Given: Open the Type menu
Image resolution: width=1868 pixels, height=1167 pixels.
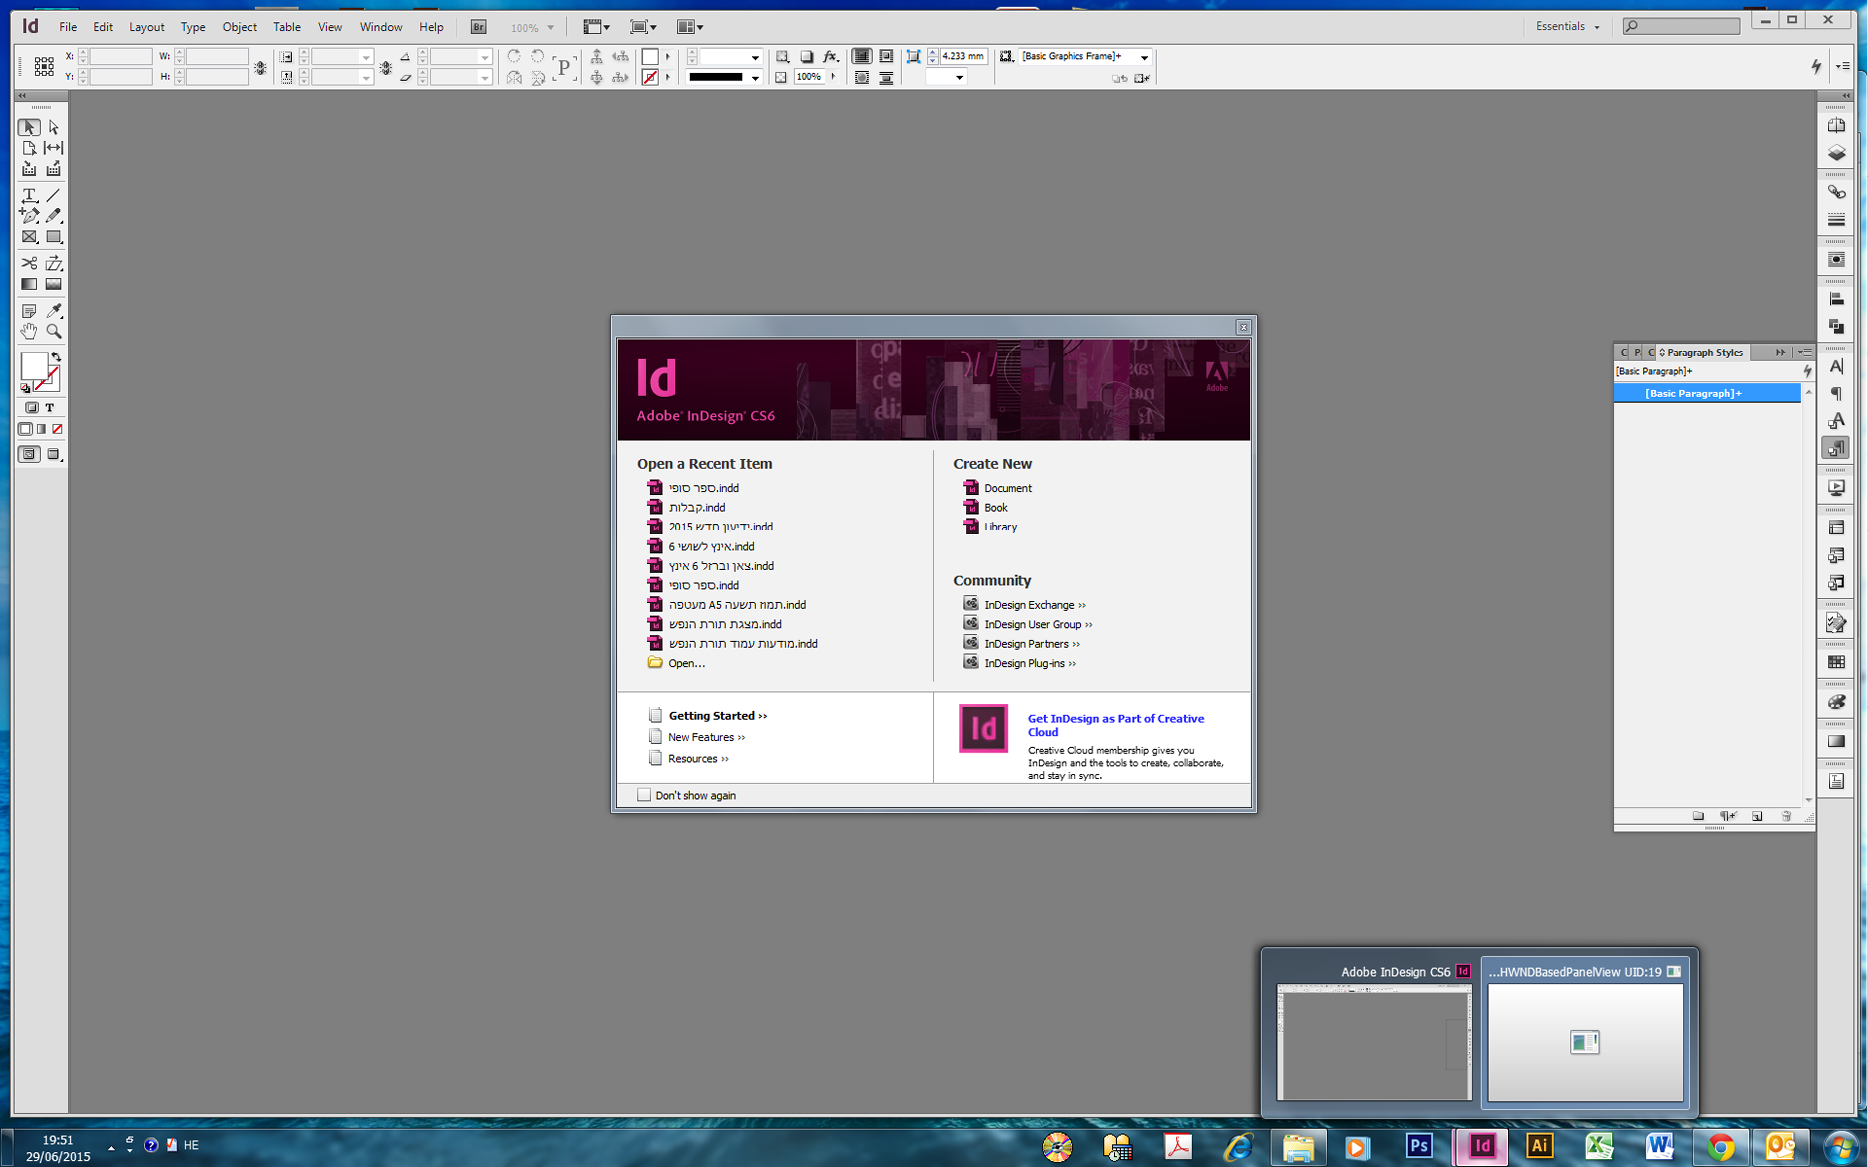Looking at the screenshot, I should click(x=193, y=27).
